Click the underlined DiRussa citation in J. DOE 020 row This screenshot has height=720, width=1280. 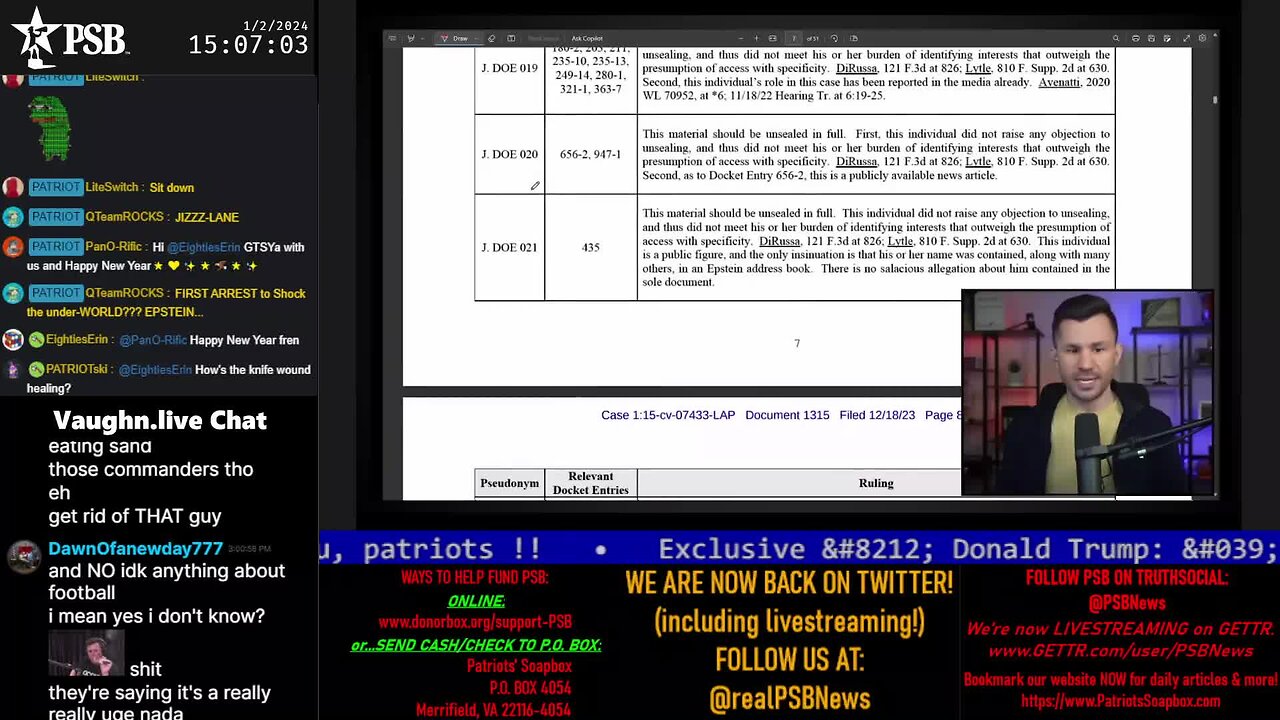pyautogui.click(x=856, y=161)
